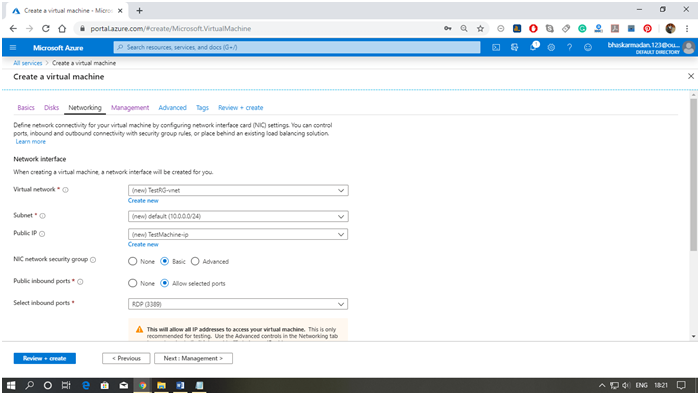Go to All services breadcrumb

click(x=28, y=63)
